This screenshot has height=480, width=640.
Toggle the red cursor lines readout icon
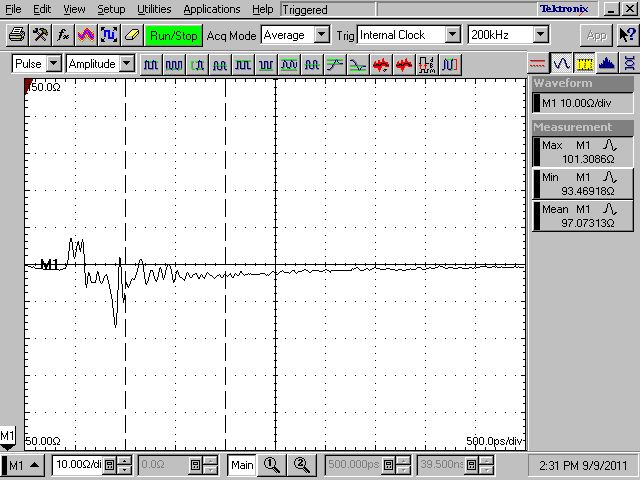tap(539, 64)
